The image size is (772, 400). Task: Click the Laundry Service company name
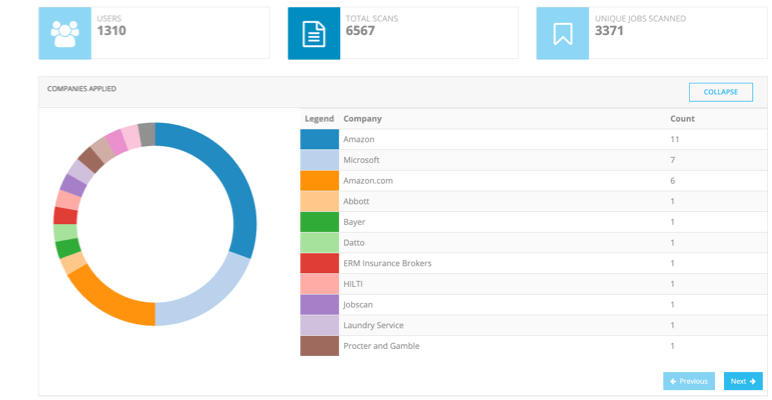coord(374,326)
